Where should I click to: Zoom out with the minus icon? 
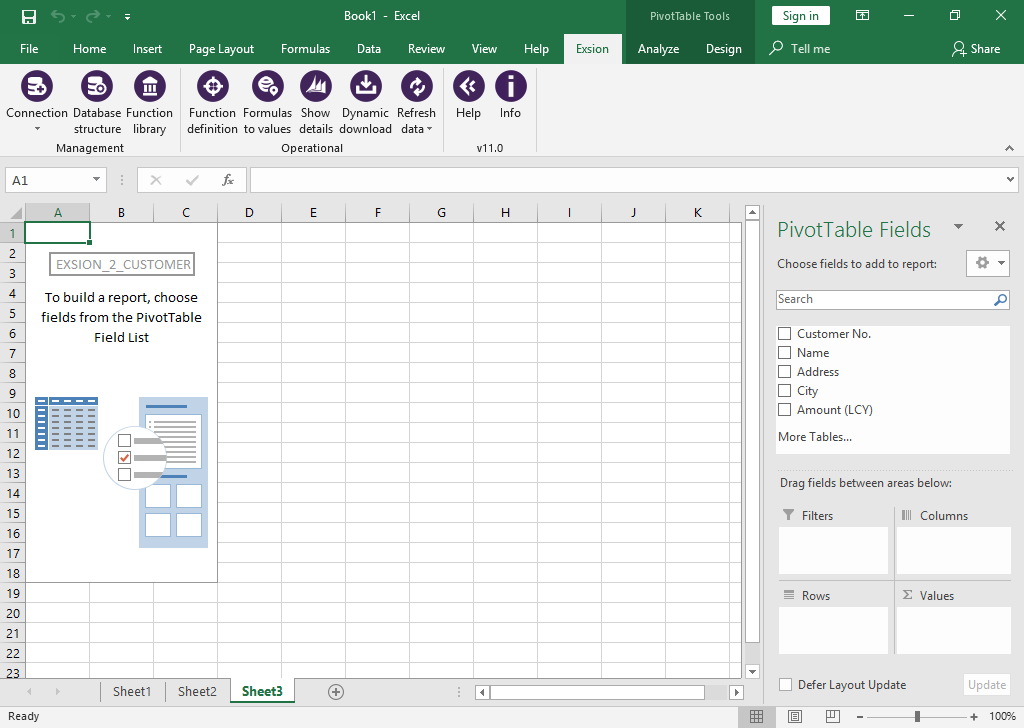(860, 717)
